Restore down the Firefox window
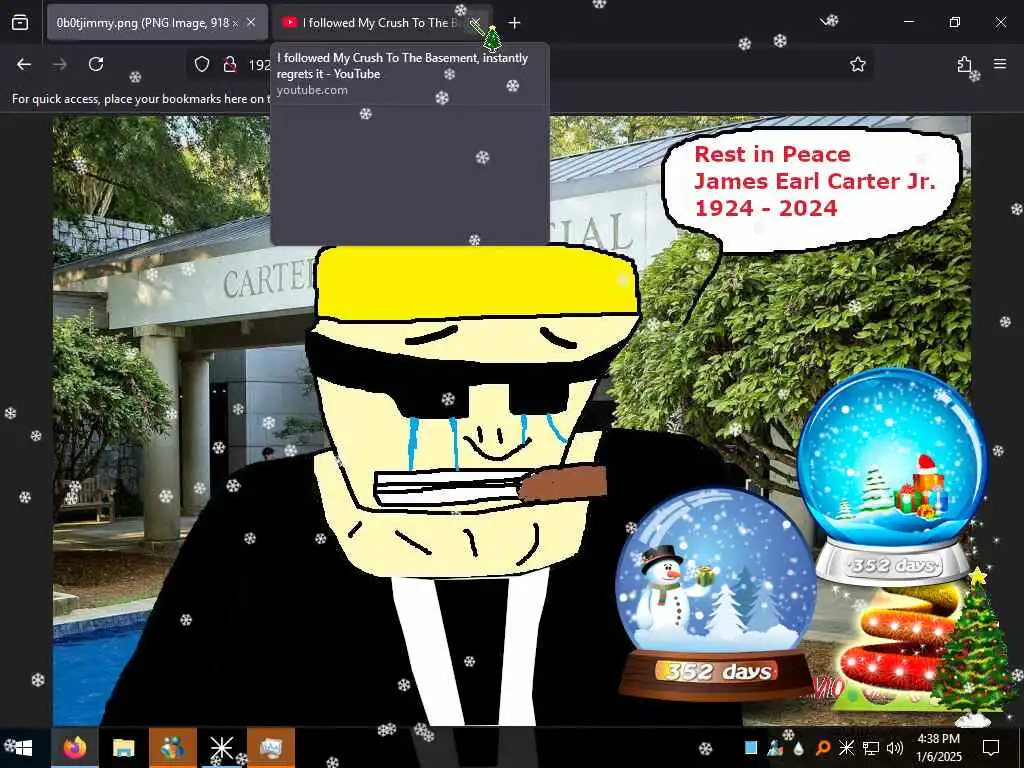The width and height of the screenshot is (1024, 768). (955, 22)
